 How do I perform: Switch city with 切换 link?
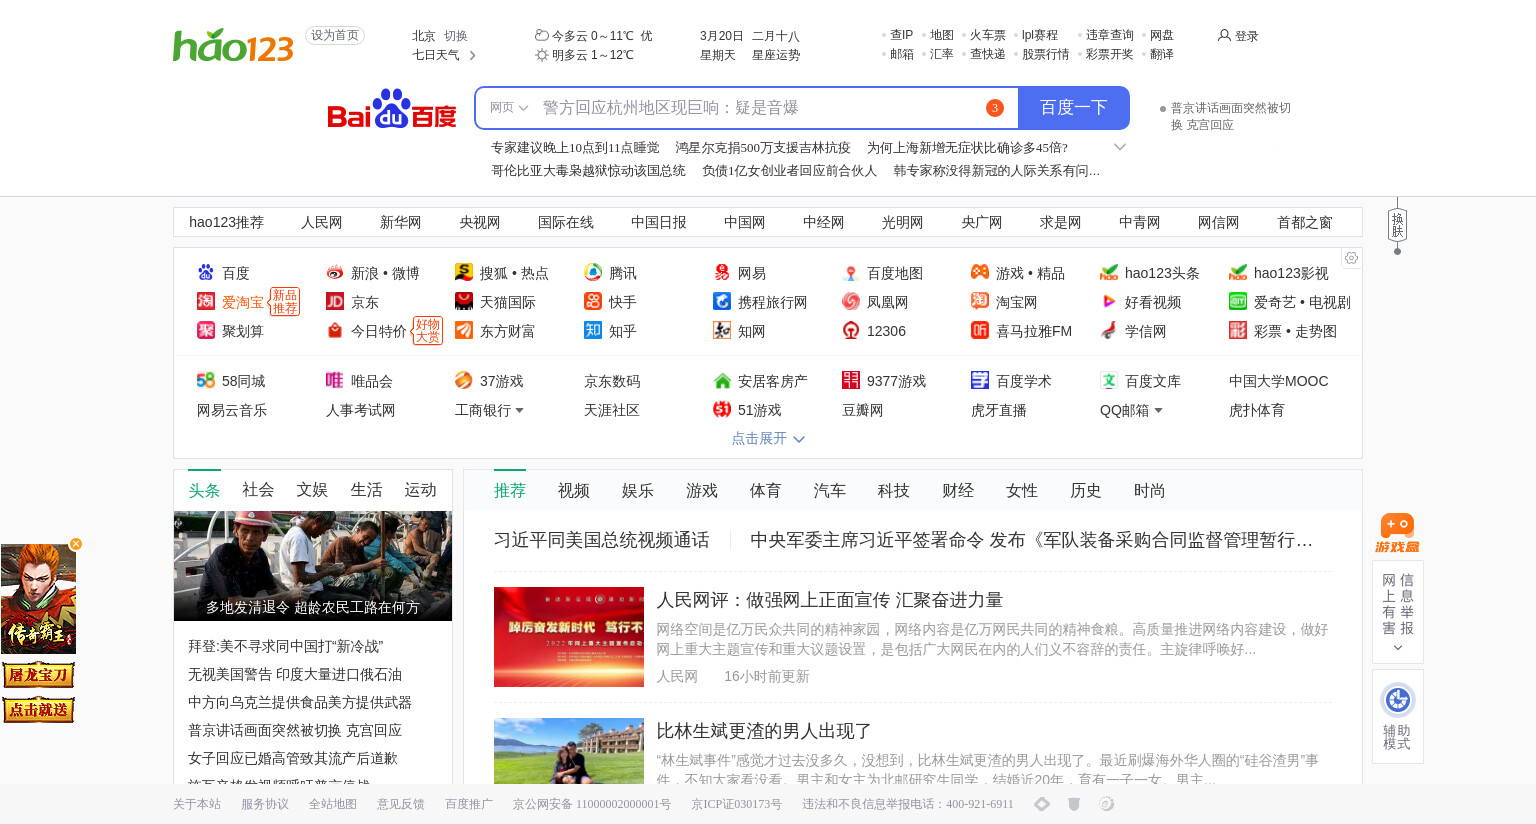click(456, 36)
